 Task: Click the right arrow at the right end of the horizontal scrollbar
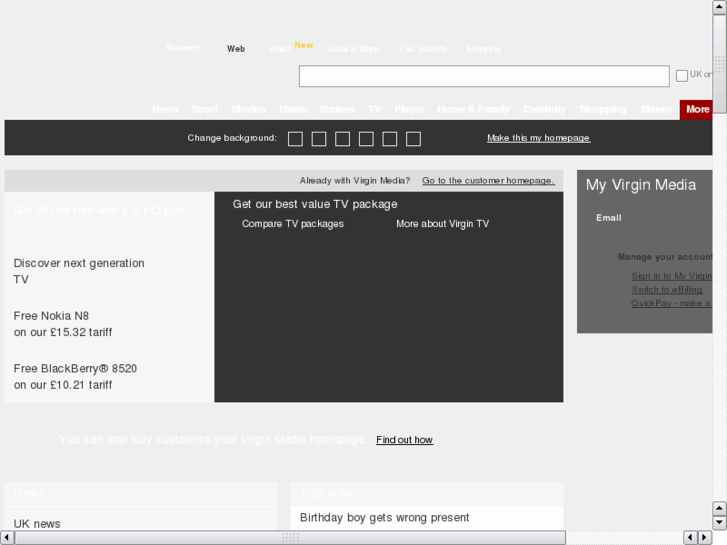pos(705,538)
